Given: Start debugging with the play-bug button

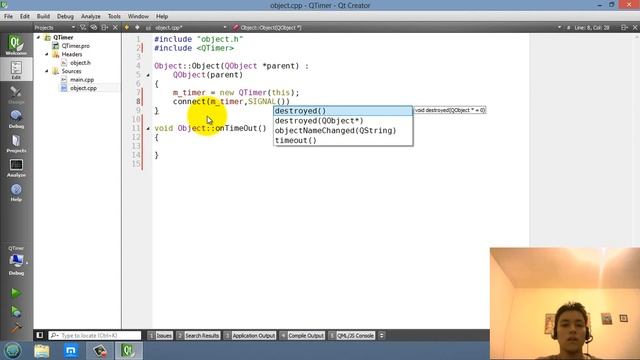Looking at the screenshot, I should point(16,311).
